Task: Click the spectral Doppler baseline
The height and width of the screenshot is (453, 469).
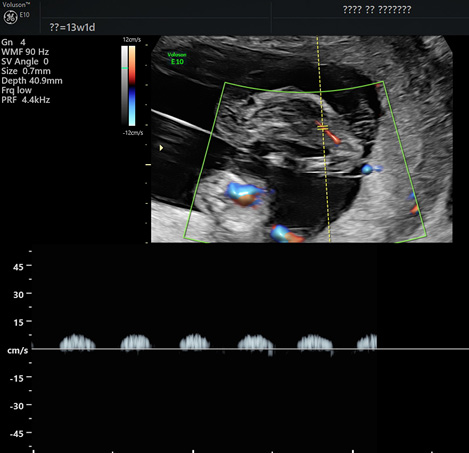Action: (x=250, y=349)
